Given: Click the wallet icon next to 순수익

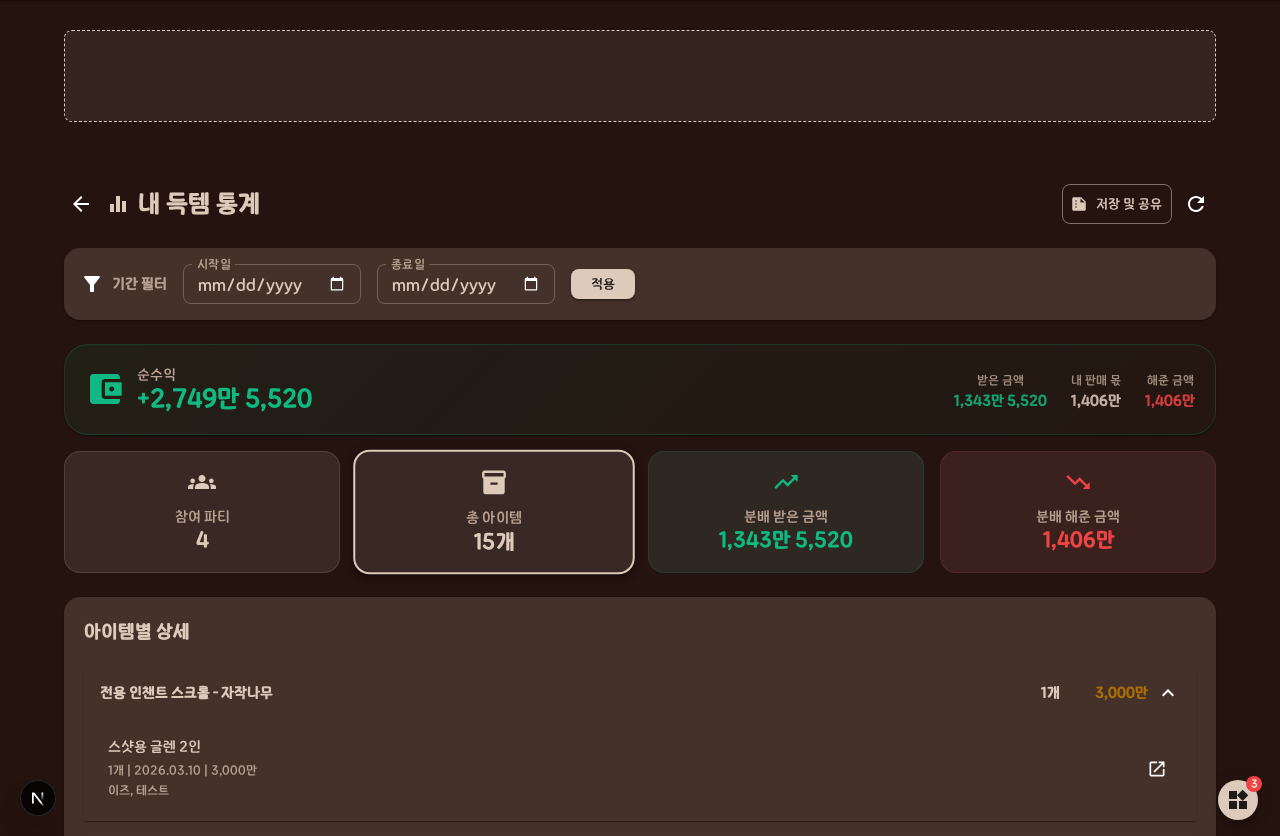Looking at the screenshot, I should pos(105,389).
